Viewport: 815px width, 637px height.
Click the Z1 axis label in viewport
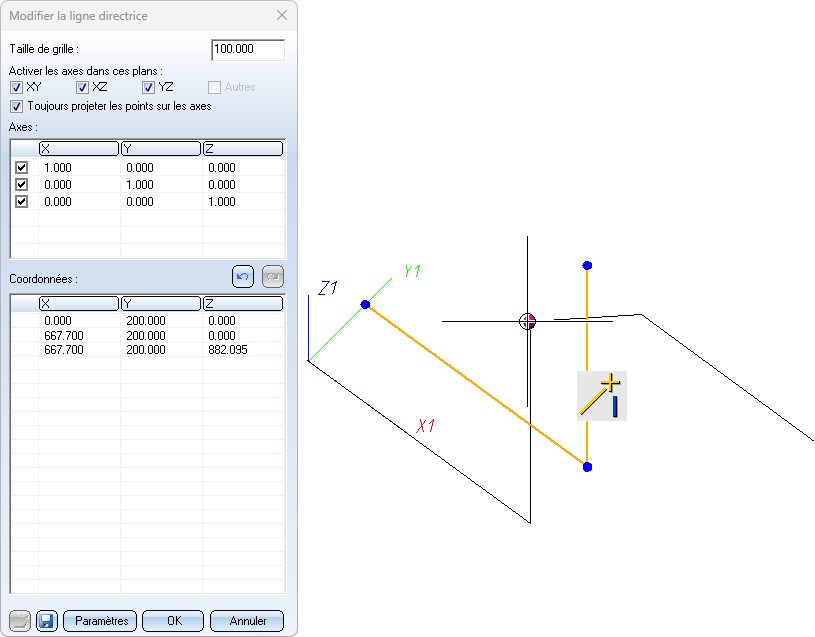pyautogui.click(x=328, y=288)
